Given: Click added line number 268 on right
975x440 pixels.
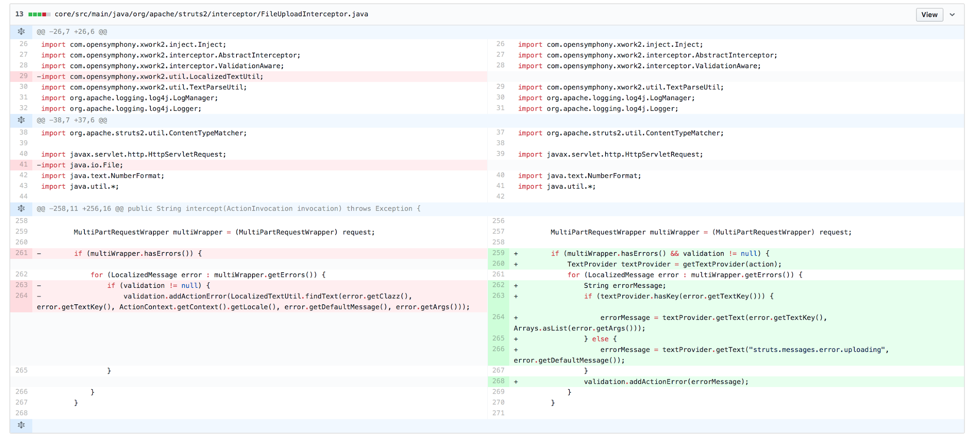Looking at the screenshot, I should [x=499, y=381].
